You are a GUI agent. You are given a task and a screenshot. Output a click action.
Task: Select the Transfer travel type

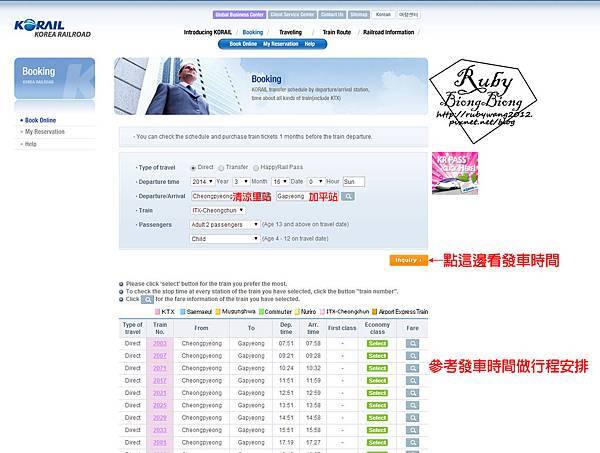[x=221, y=168]
